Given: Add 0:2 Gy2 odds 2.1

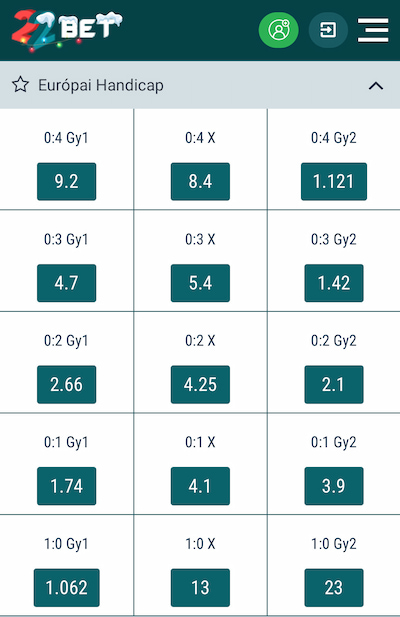Looking at the screenshot, I should 334,384.
